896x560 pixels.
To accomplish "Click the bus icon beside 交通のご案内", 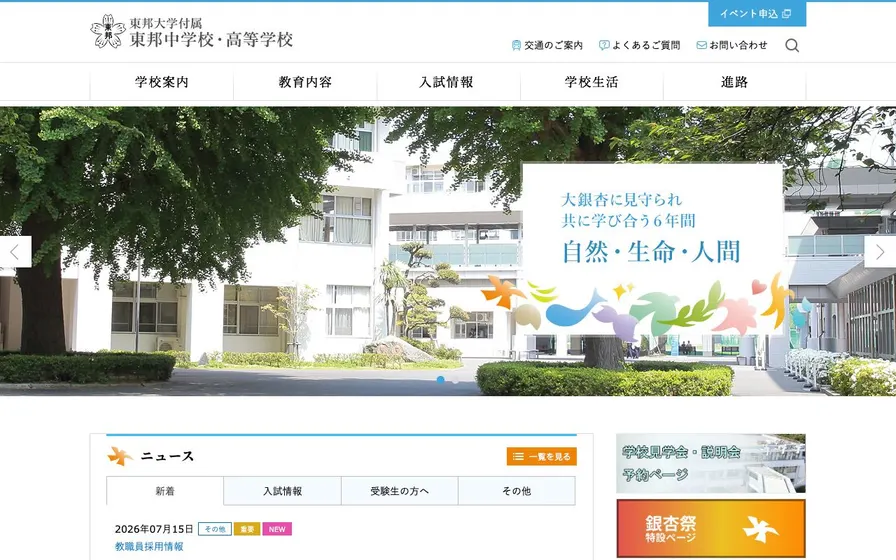I will coord(516,45).
